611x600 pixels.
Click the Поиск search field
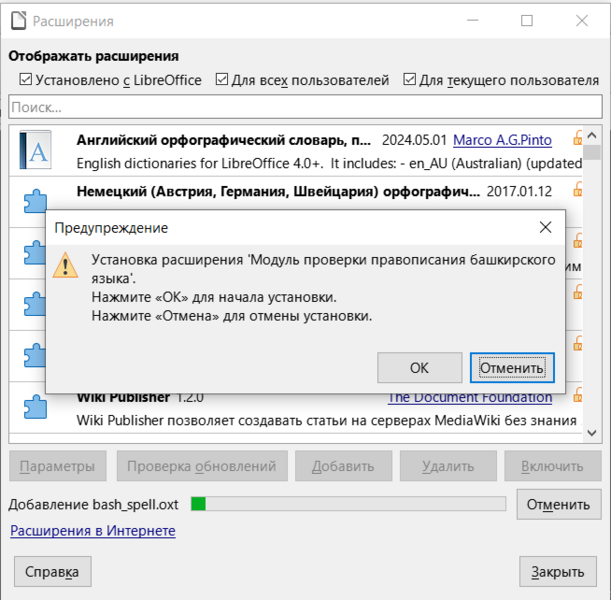(x=306, y=107)
